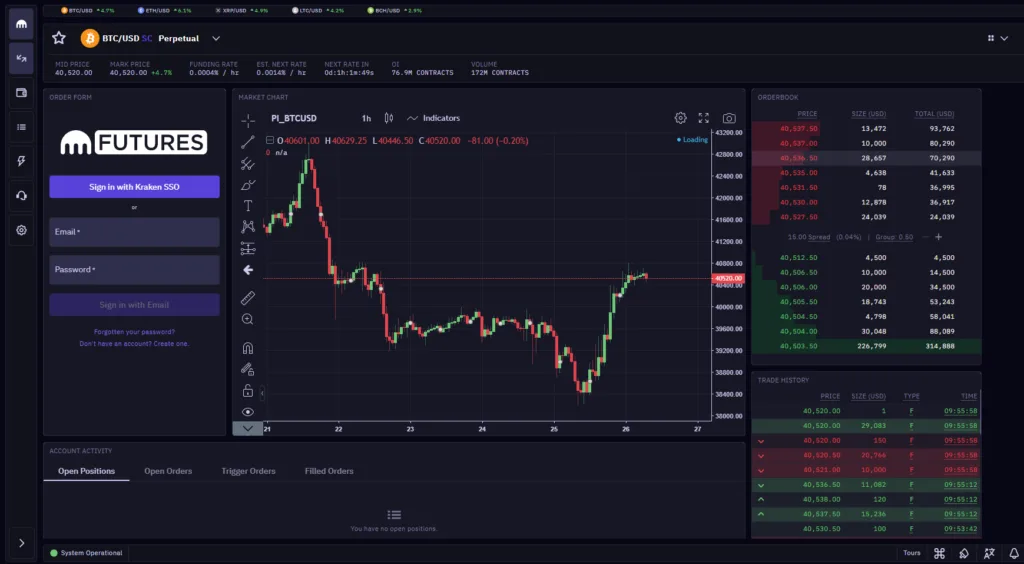Open the list icon in left sidebar
This screenshot has height=564, width=1024.
[22, 127]
